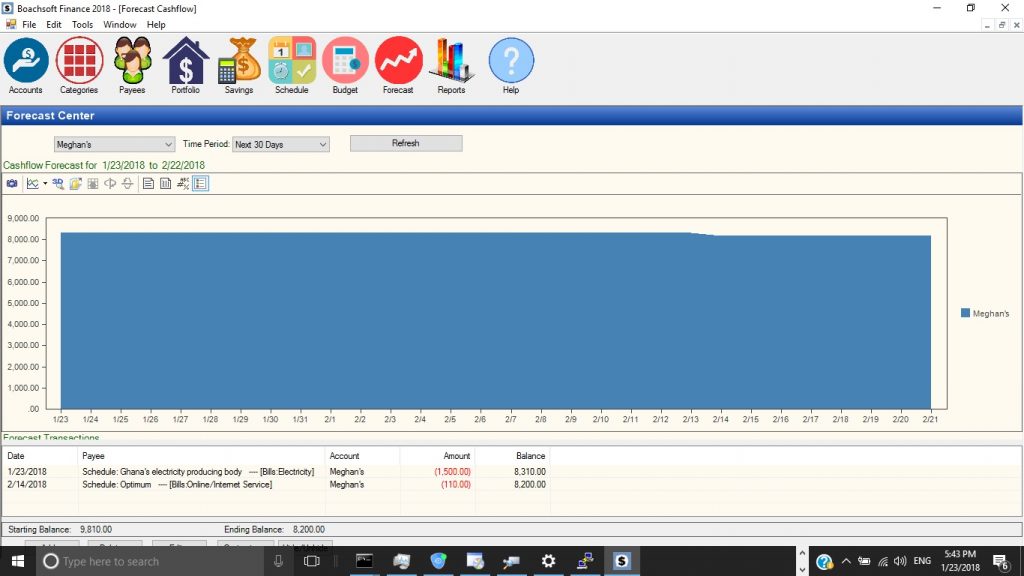The image size is (1024, 576).
Task: Open the chart type dropdown arrow
Action: tap(45, 184)
